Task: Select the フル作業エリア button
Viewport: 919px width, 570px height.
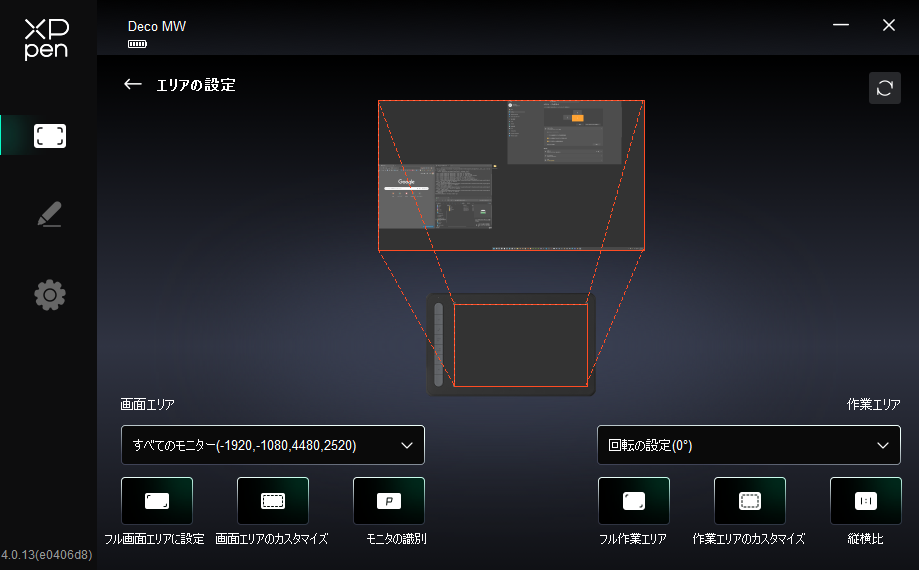Action: [x=633, y=501]
